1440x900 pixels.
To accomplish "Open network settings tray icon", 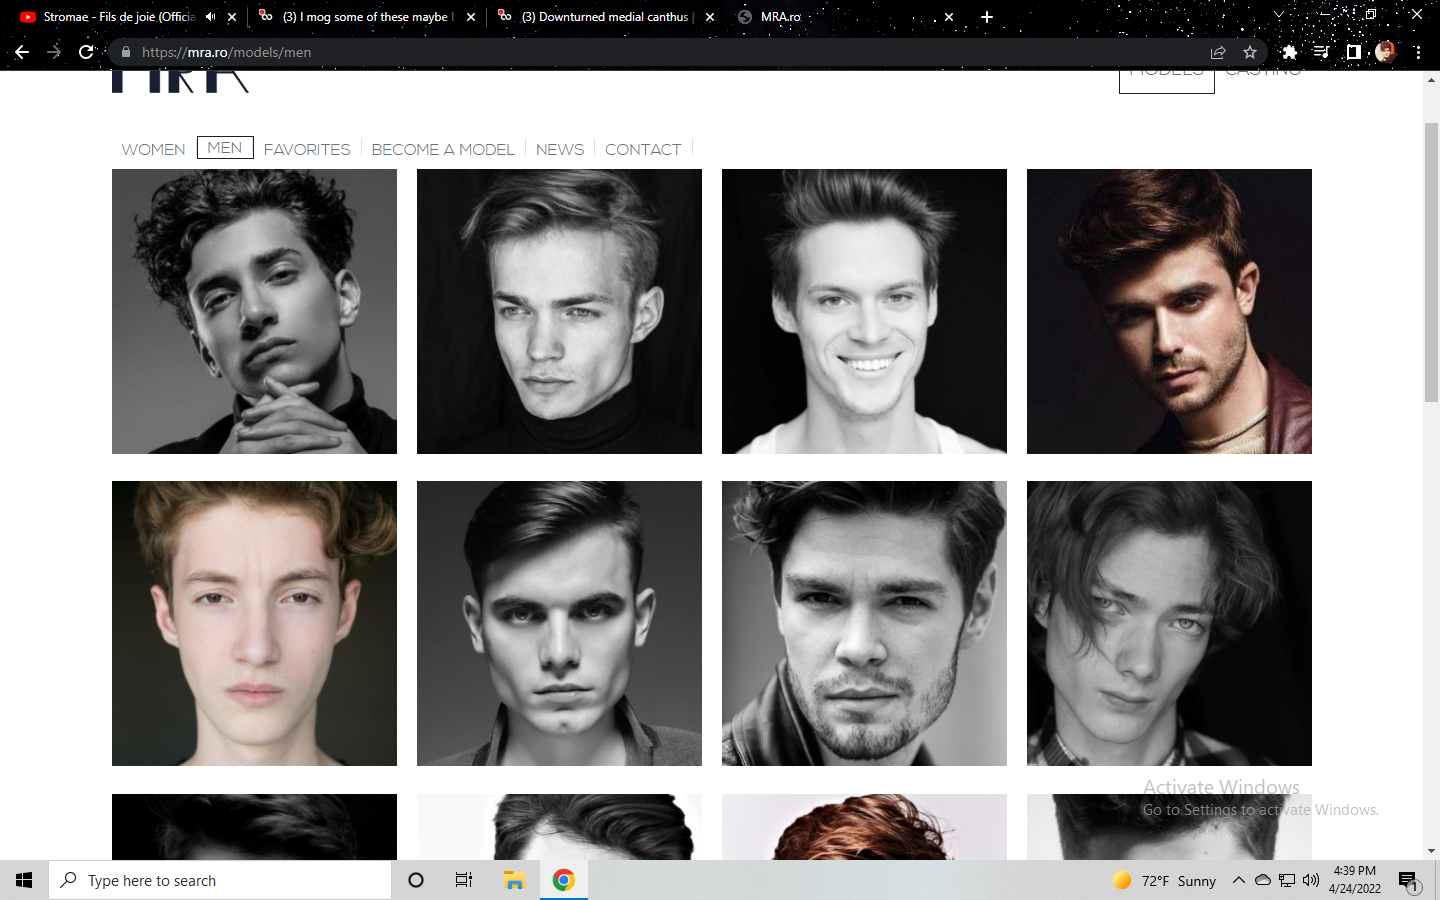I will pos(1287,880).
